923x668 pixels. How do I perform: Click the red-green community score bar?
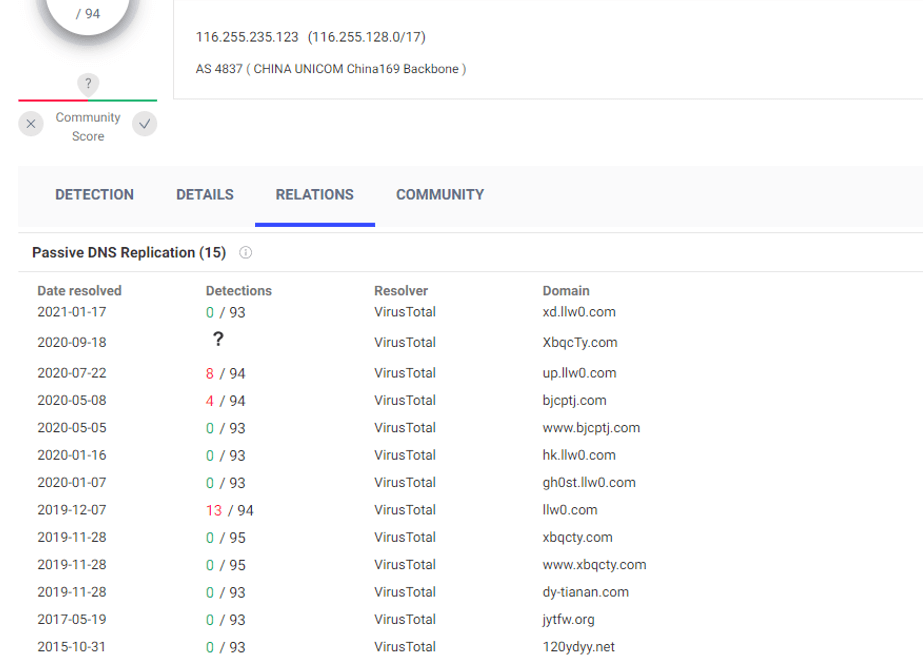click(x=88, y=100)
